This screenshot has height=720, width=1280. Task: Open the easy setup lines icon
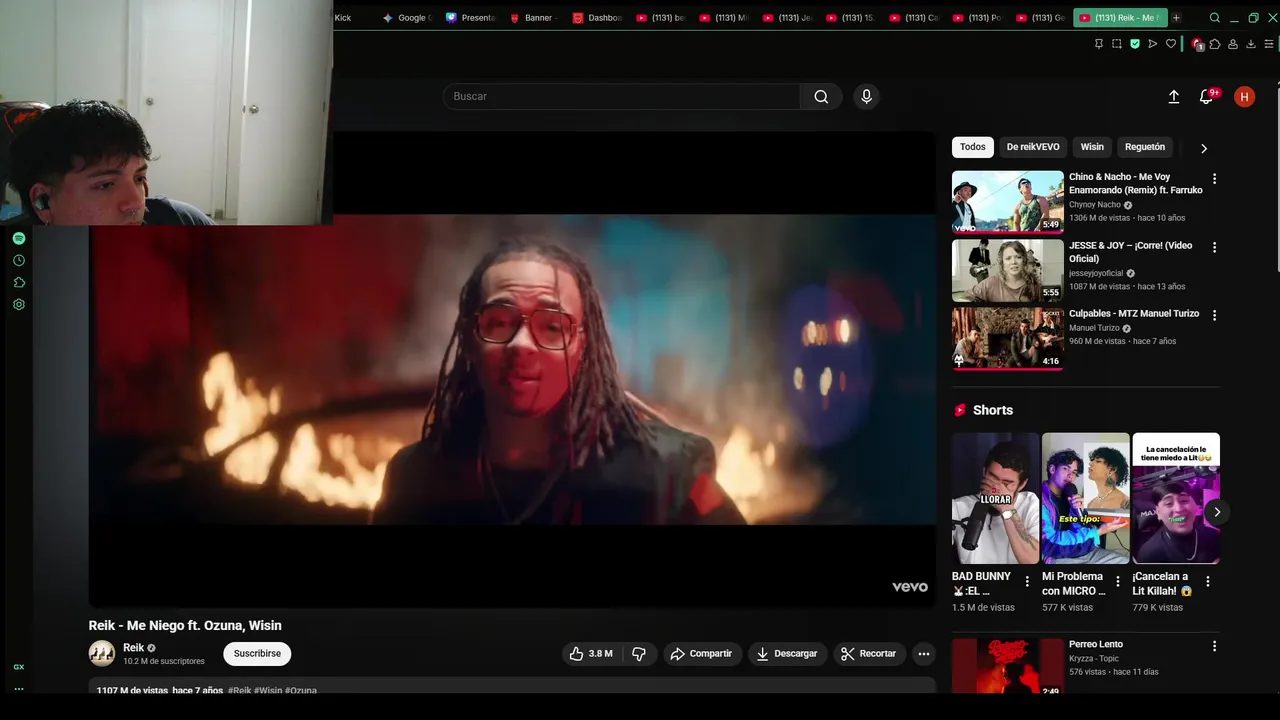1269,44
